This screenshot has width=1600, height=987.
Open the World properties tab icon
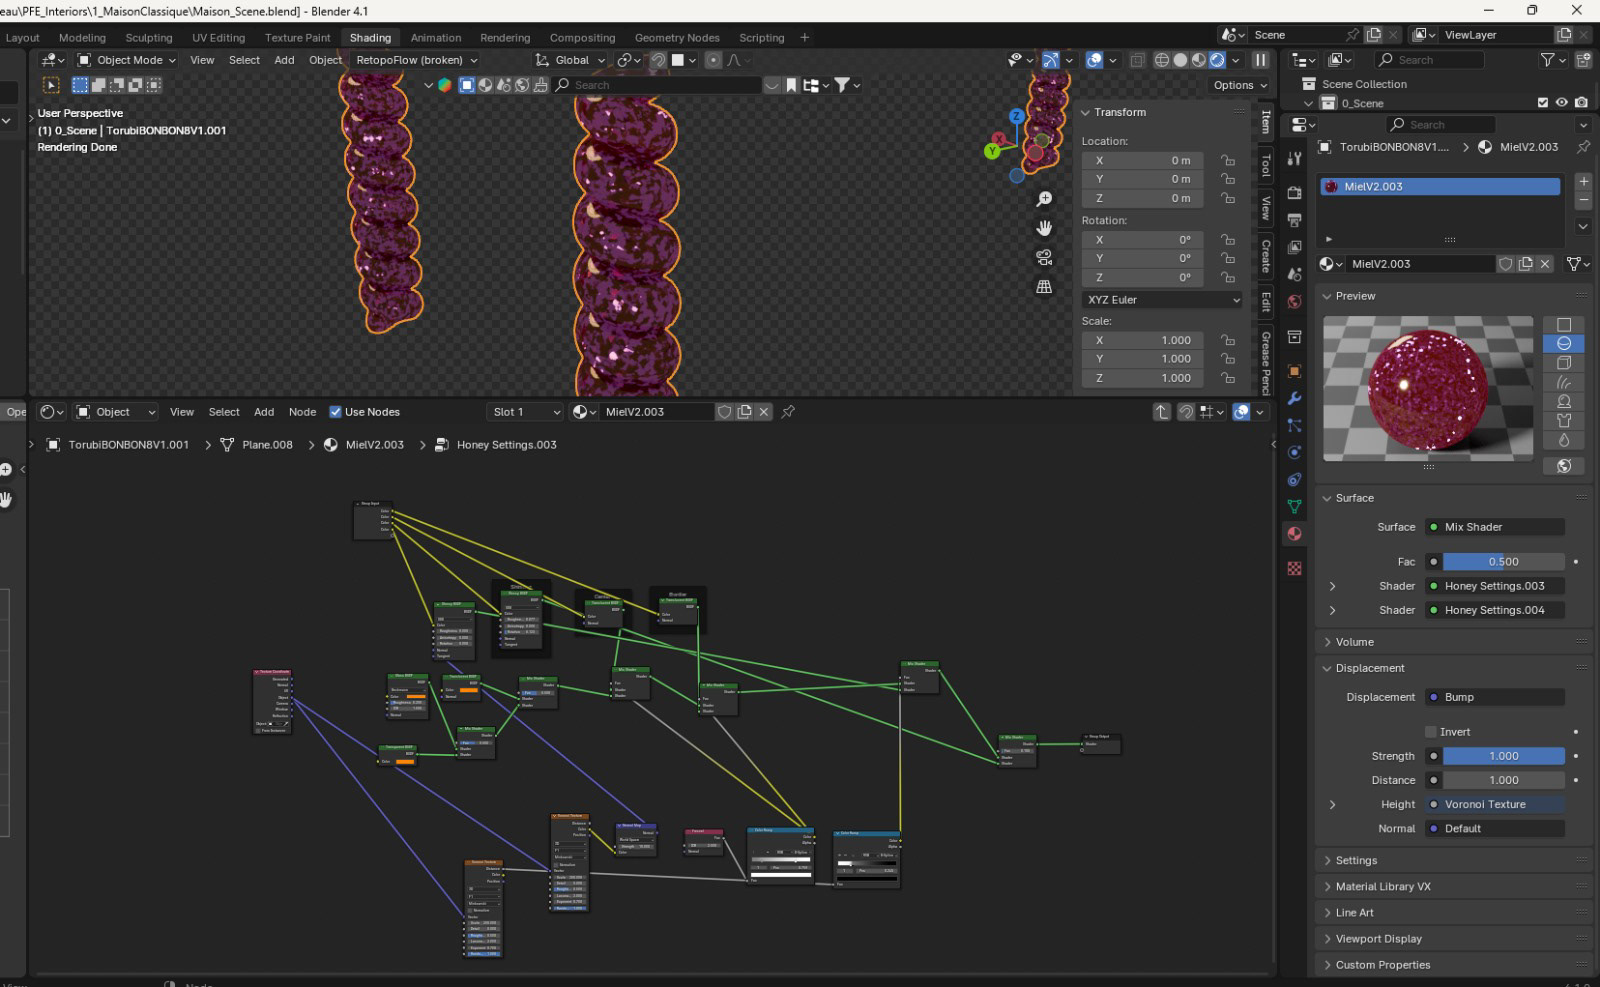click(1294, 301)
